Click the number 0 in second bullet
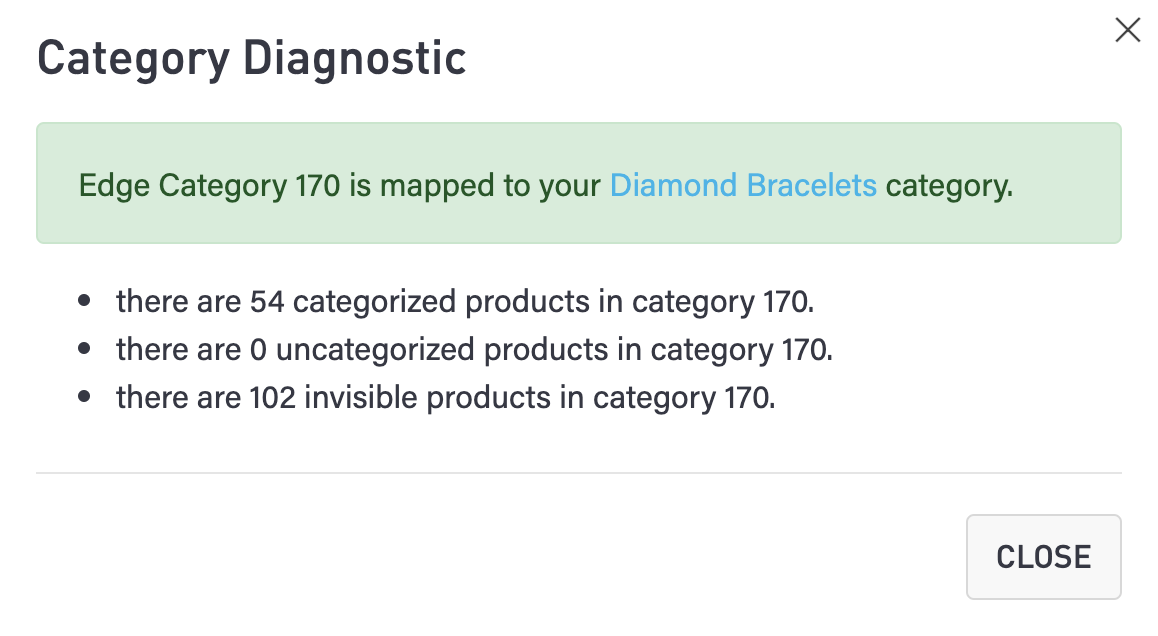 click(258, 349)
